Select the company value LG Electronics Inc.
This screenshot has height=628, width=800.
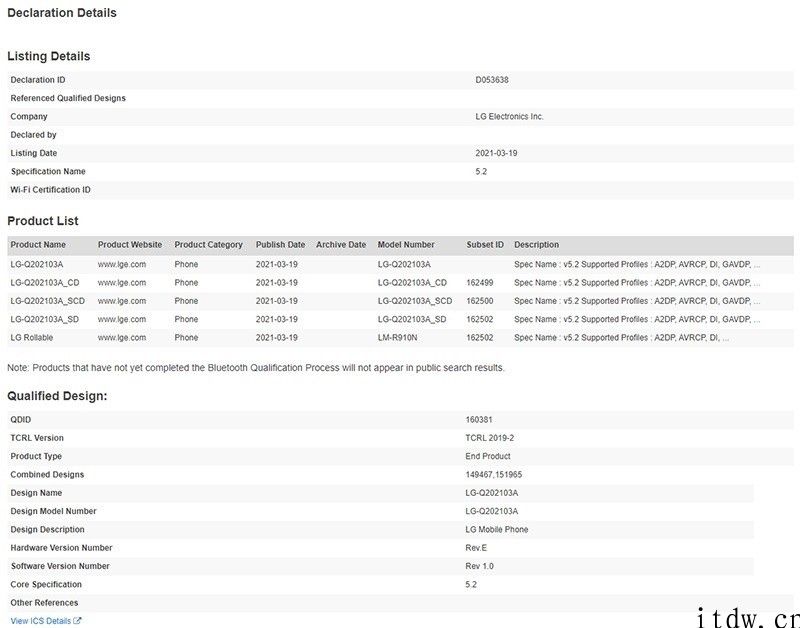(x=509, y=117)
